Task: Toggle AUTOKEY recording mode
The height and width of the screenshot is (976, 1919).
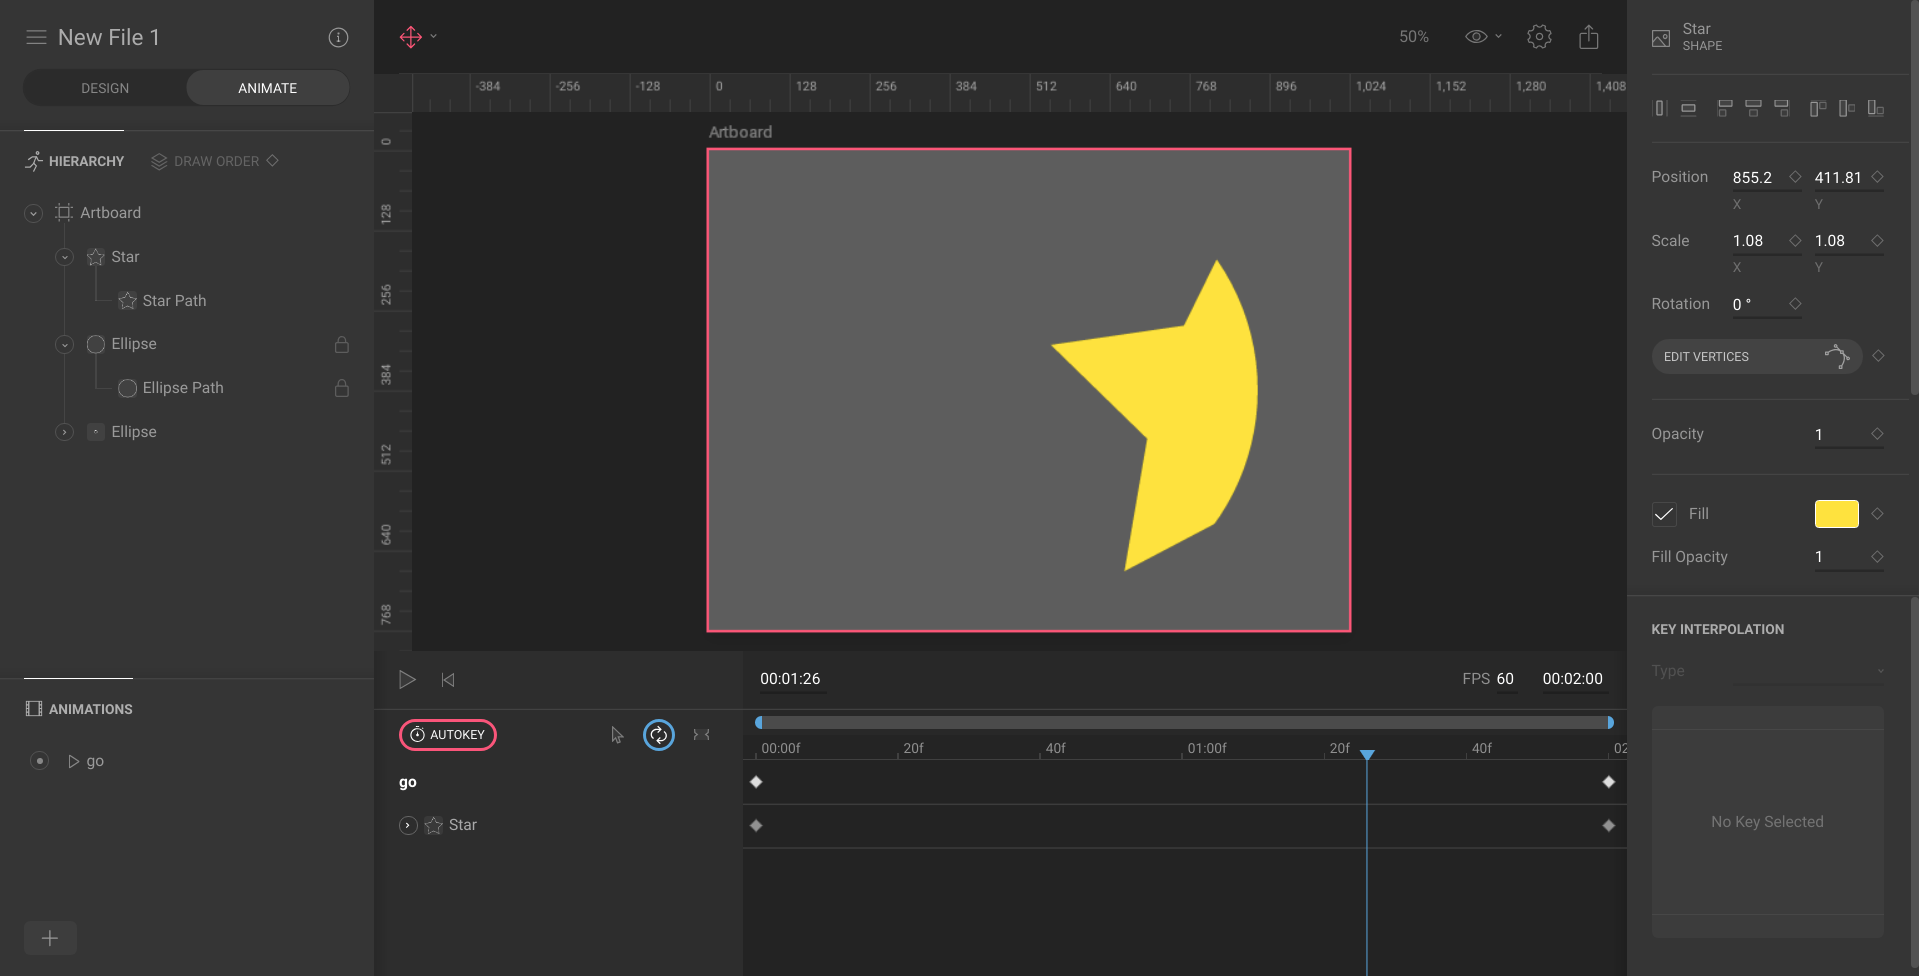Action: [447, 734]
